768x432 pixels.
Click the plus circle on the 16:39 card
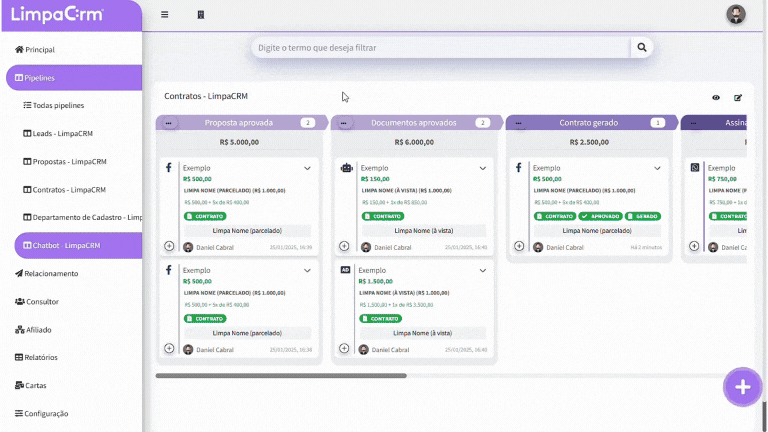[169, 246]
